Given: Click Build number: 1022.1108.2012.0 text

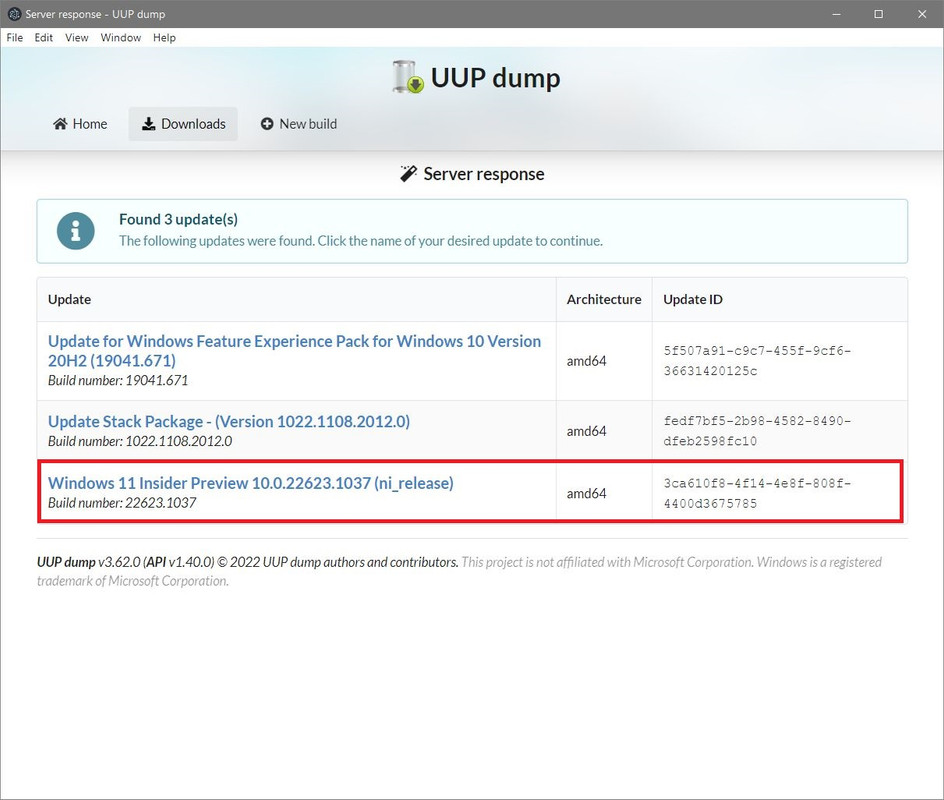Looking at the screenshot, I should (x=140, y=441).
